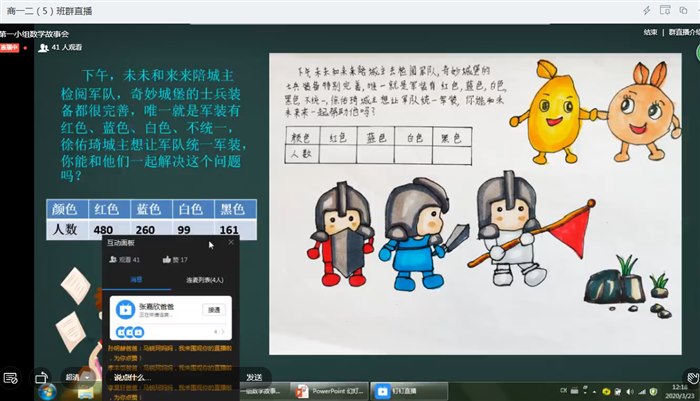
Task: Close the 互动面板 interaction panel
Action: point(231,242)
